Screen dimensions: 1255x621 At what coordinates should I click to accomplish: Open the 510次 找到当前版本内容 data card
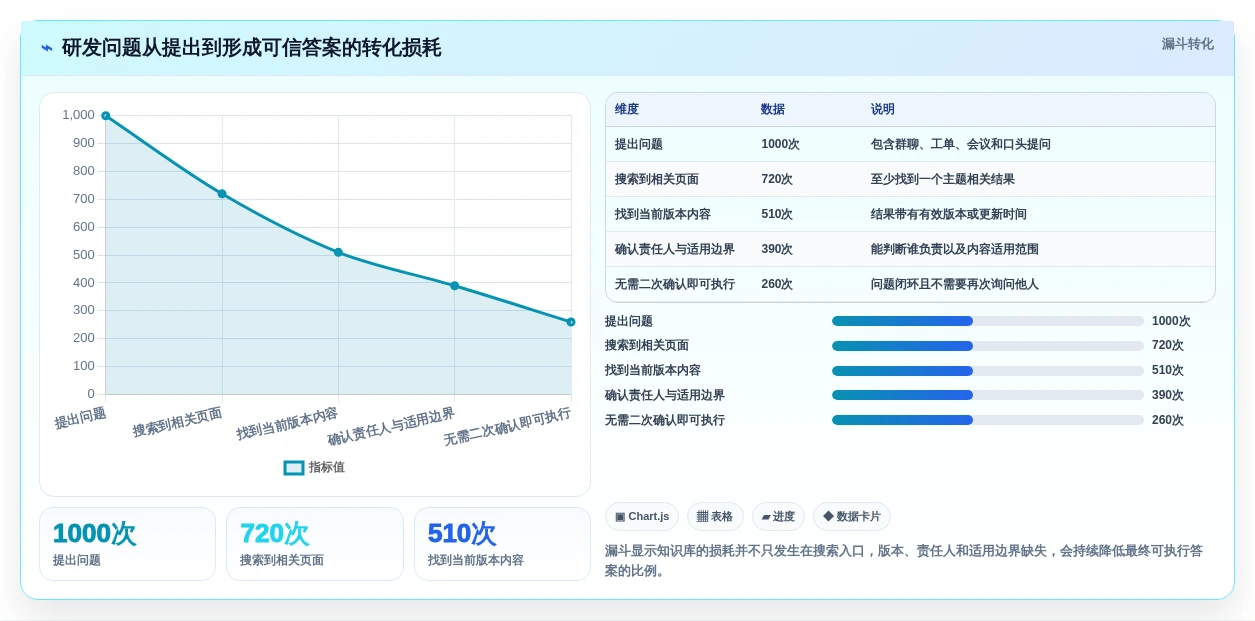502,544
